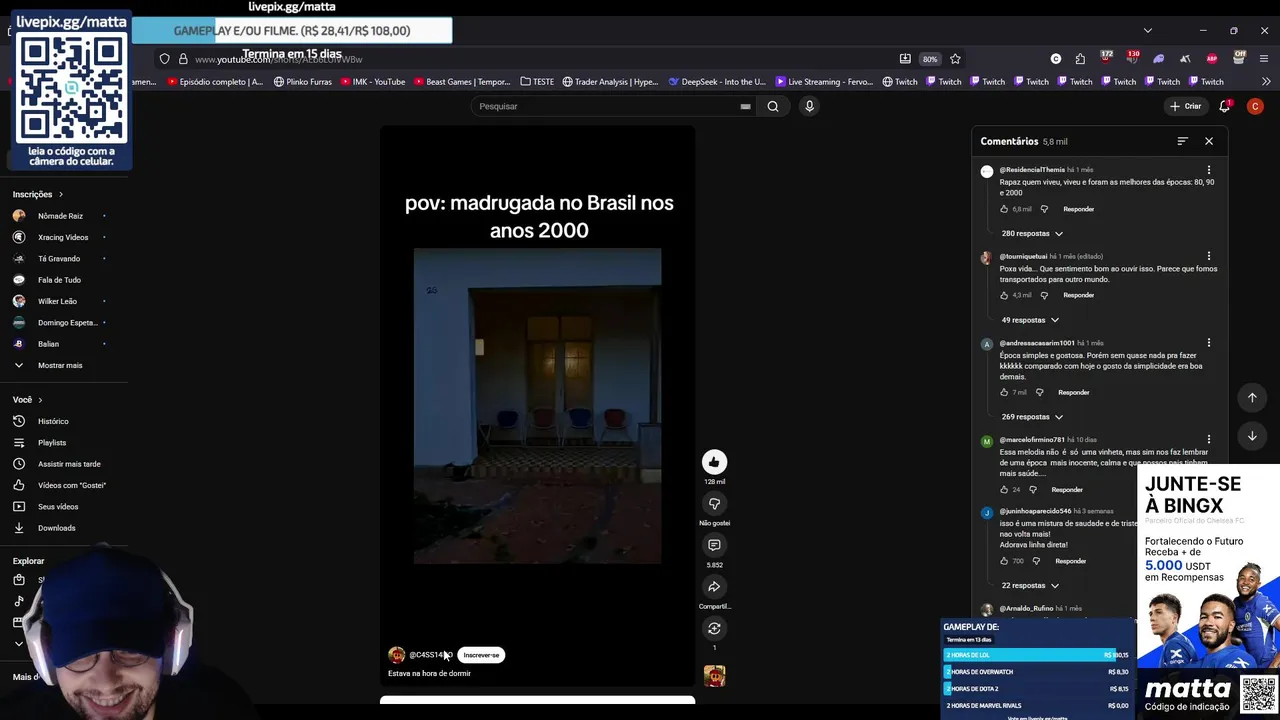Expand 22 respostas

tap(1030, 586)
